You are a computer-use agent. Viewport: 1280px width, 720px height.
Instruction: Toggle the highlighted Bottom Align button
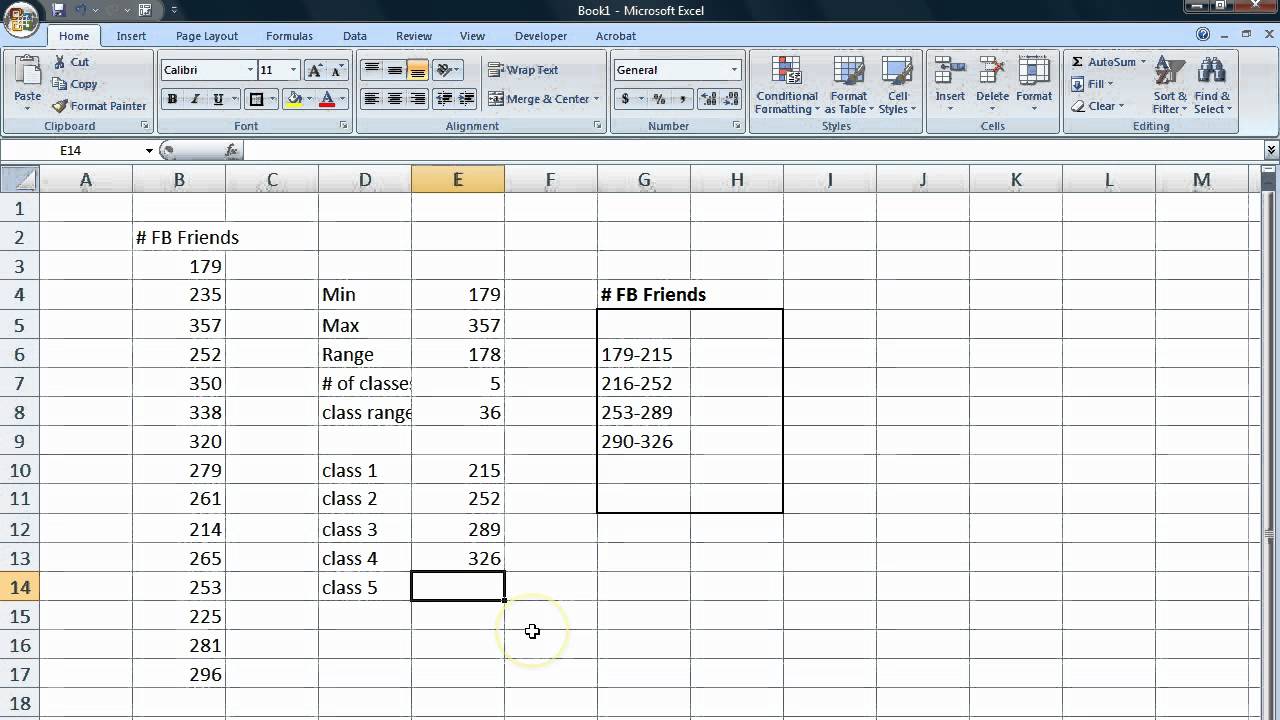[418, 70]
